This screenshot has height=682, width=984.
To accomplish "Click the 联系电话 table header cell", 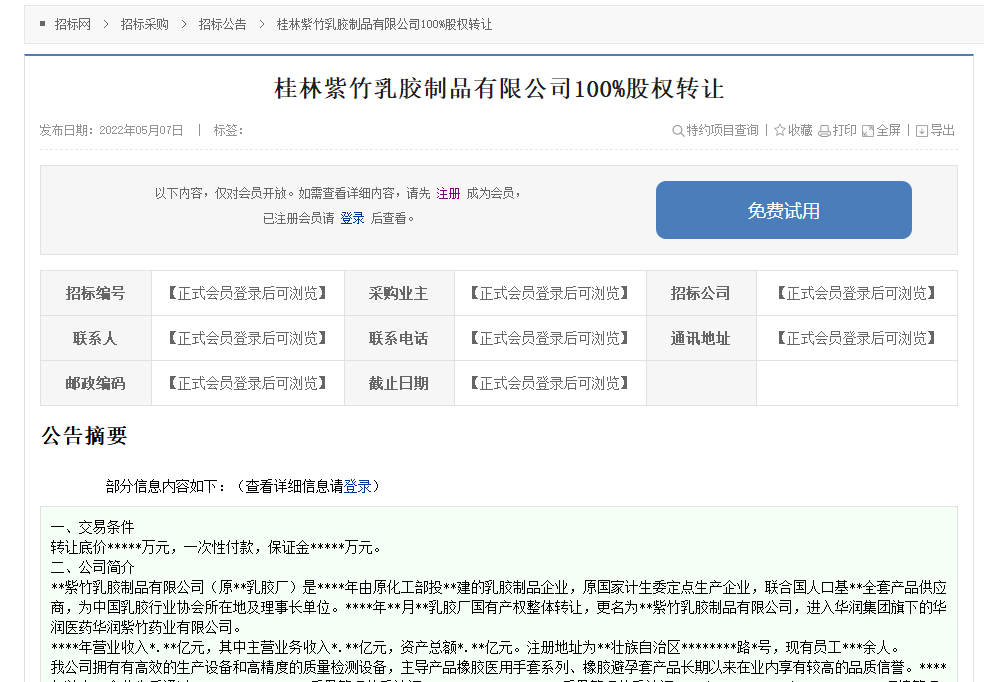I will pos(399,338).
